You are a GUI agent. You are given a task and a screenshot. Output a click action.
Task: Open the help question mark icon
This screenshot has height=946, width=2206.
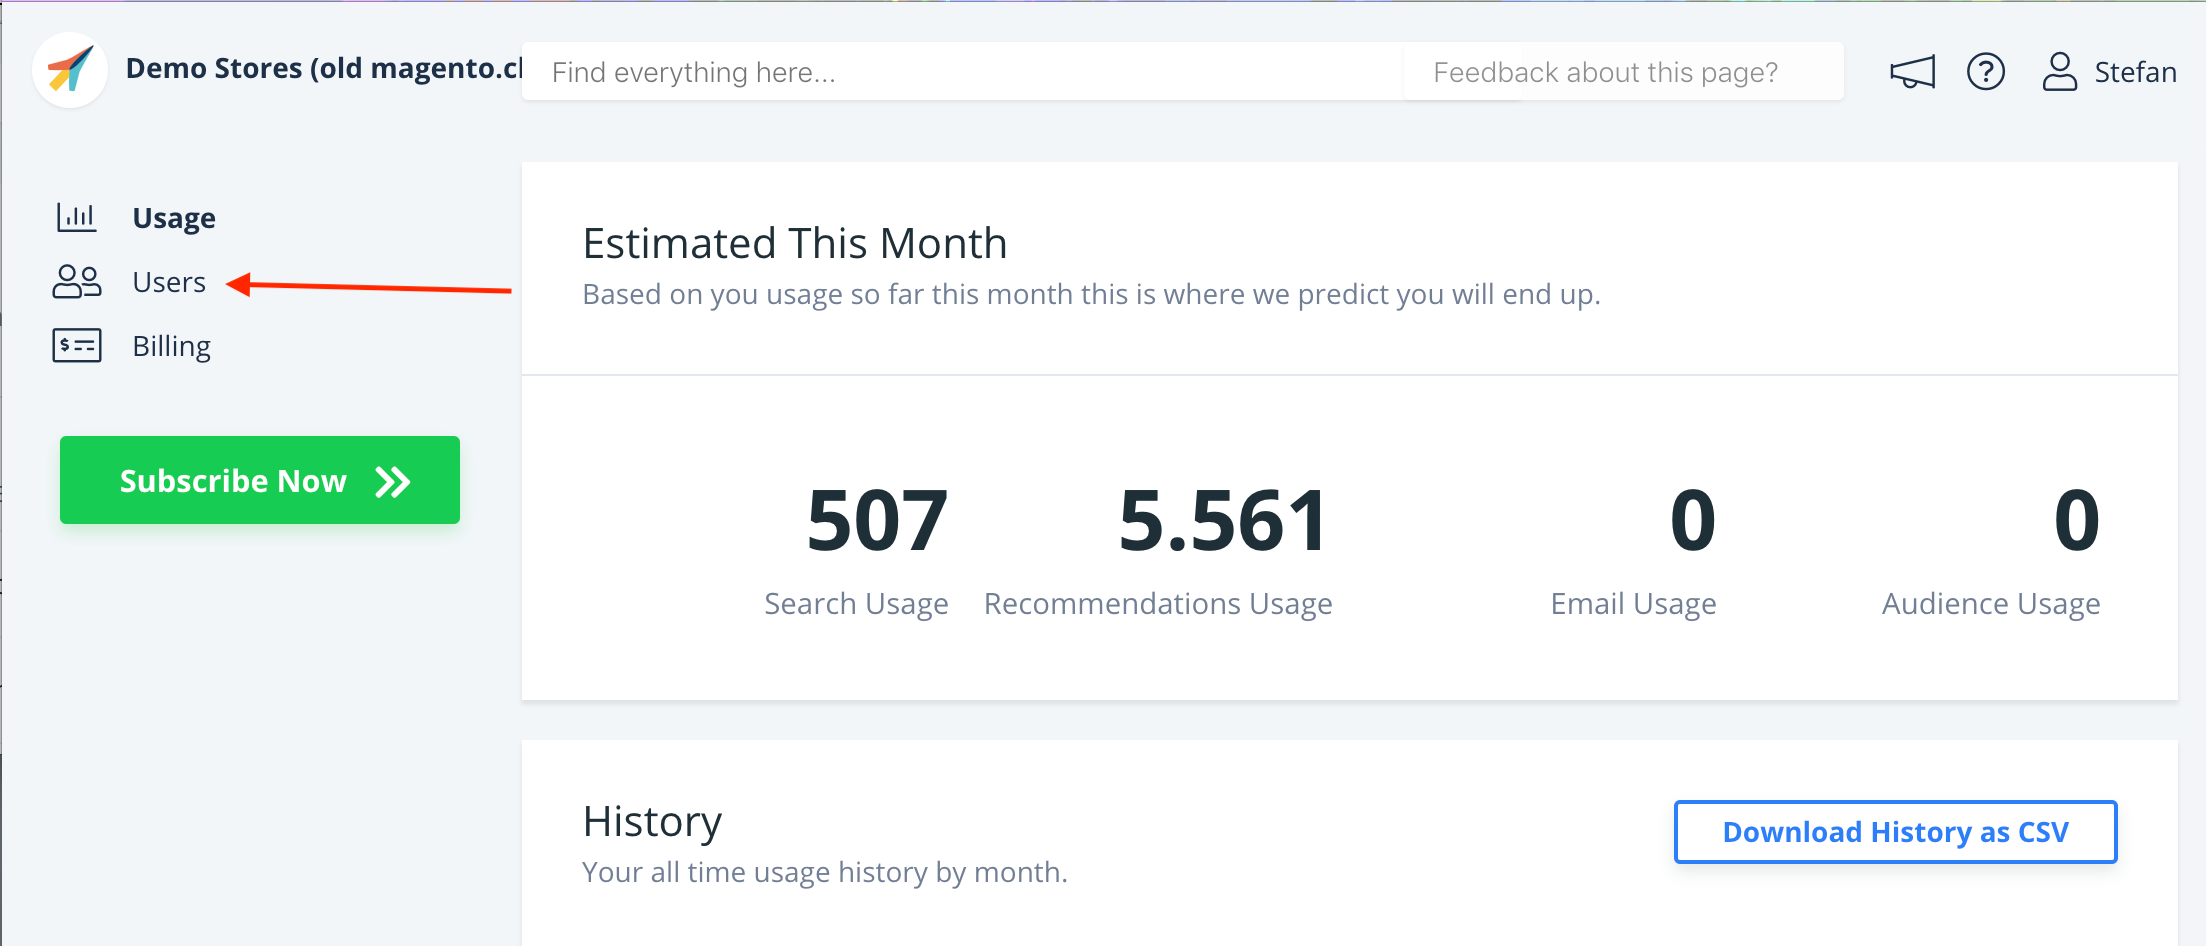click(x=1986, y=72)
